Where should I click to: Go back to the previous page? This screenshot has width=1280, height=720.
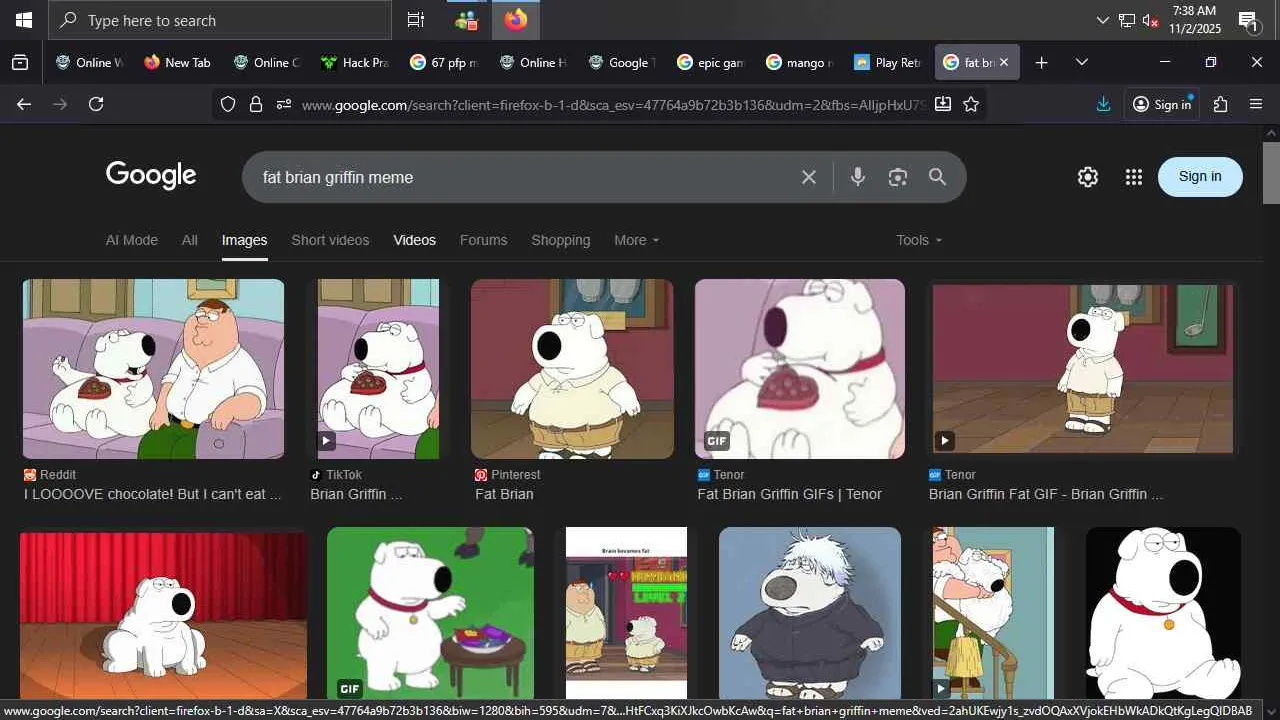tap(24, 104)
